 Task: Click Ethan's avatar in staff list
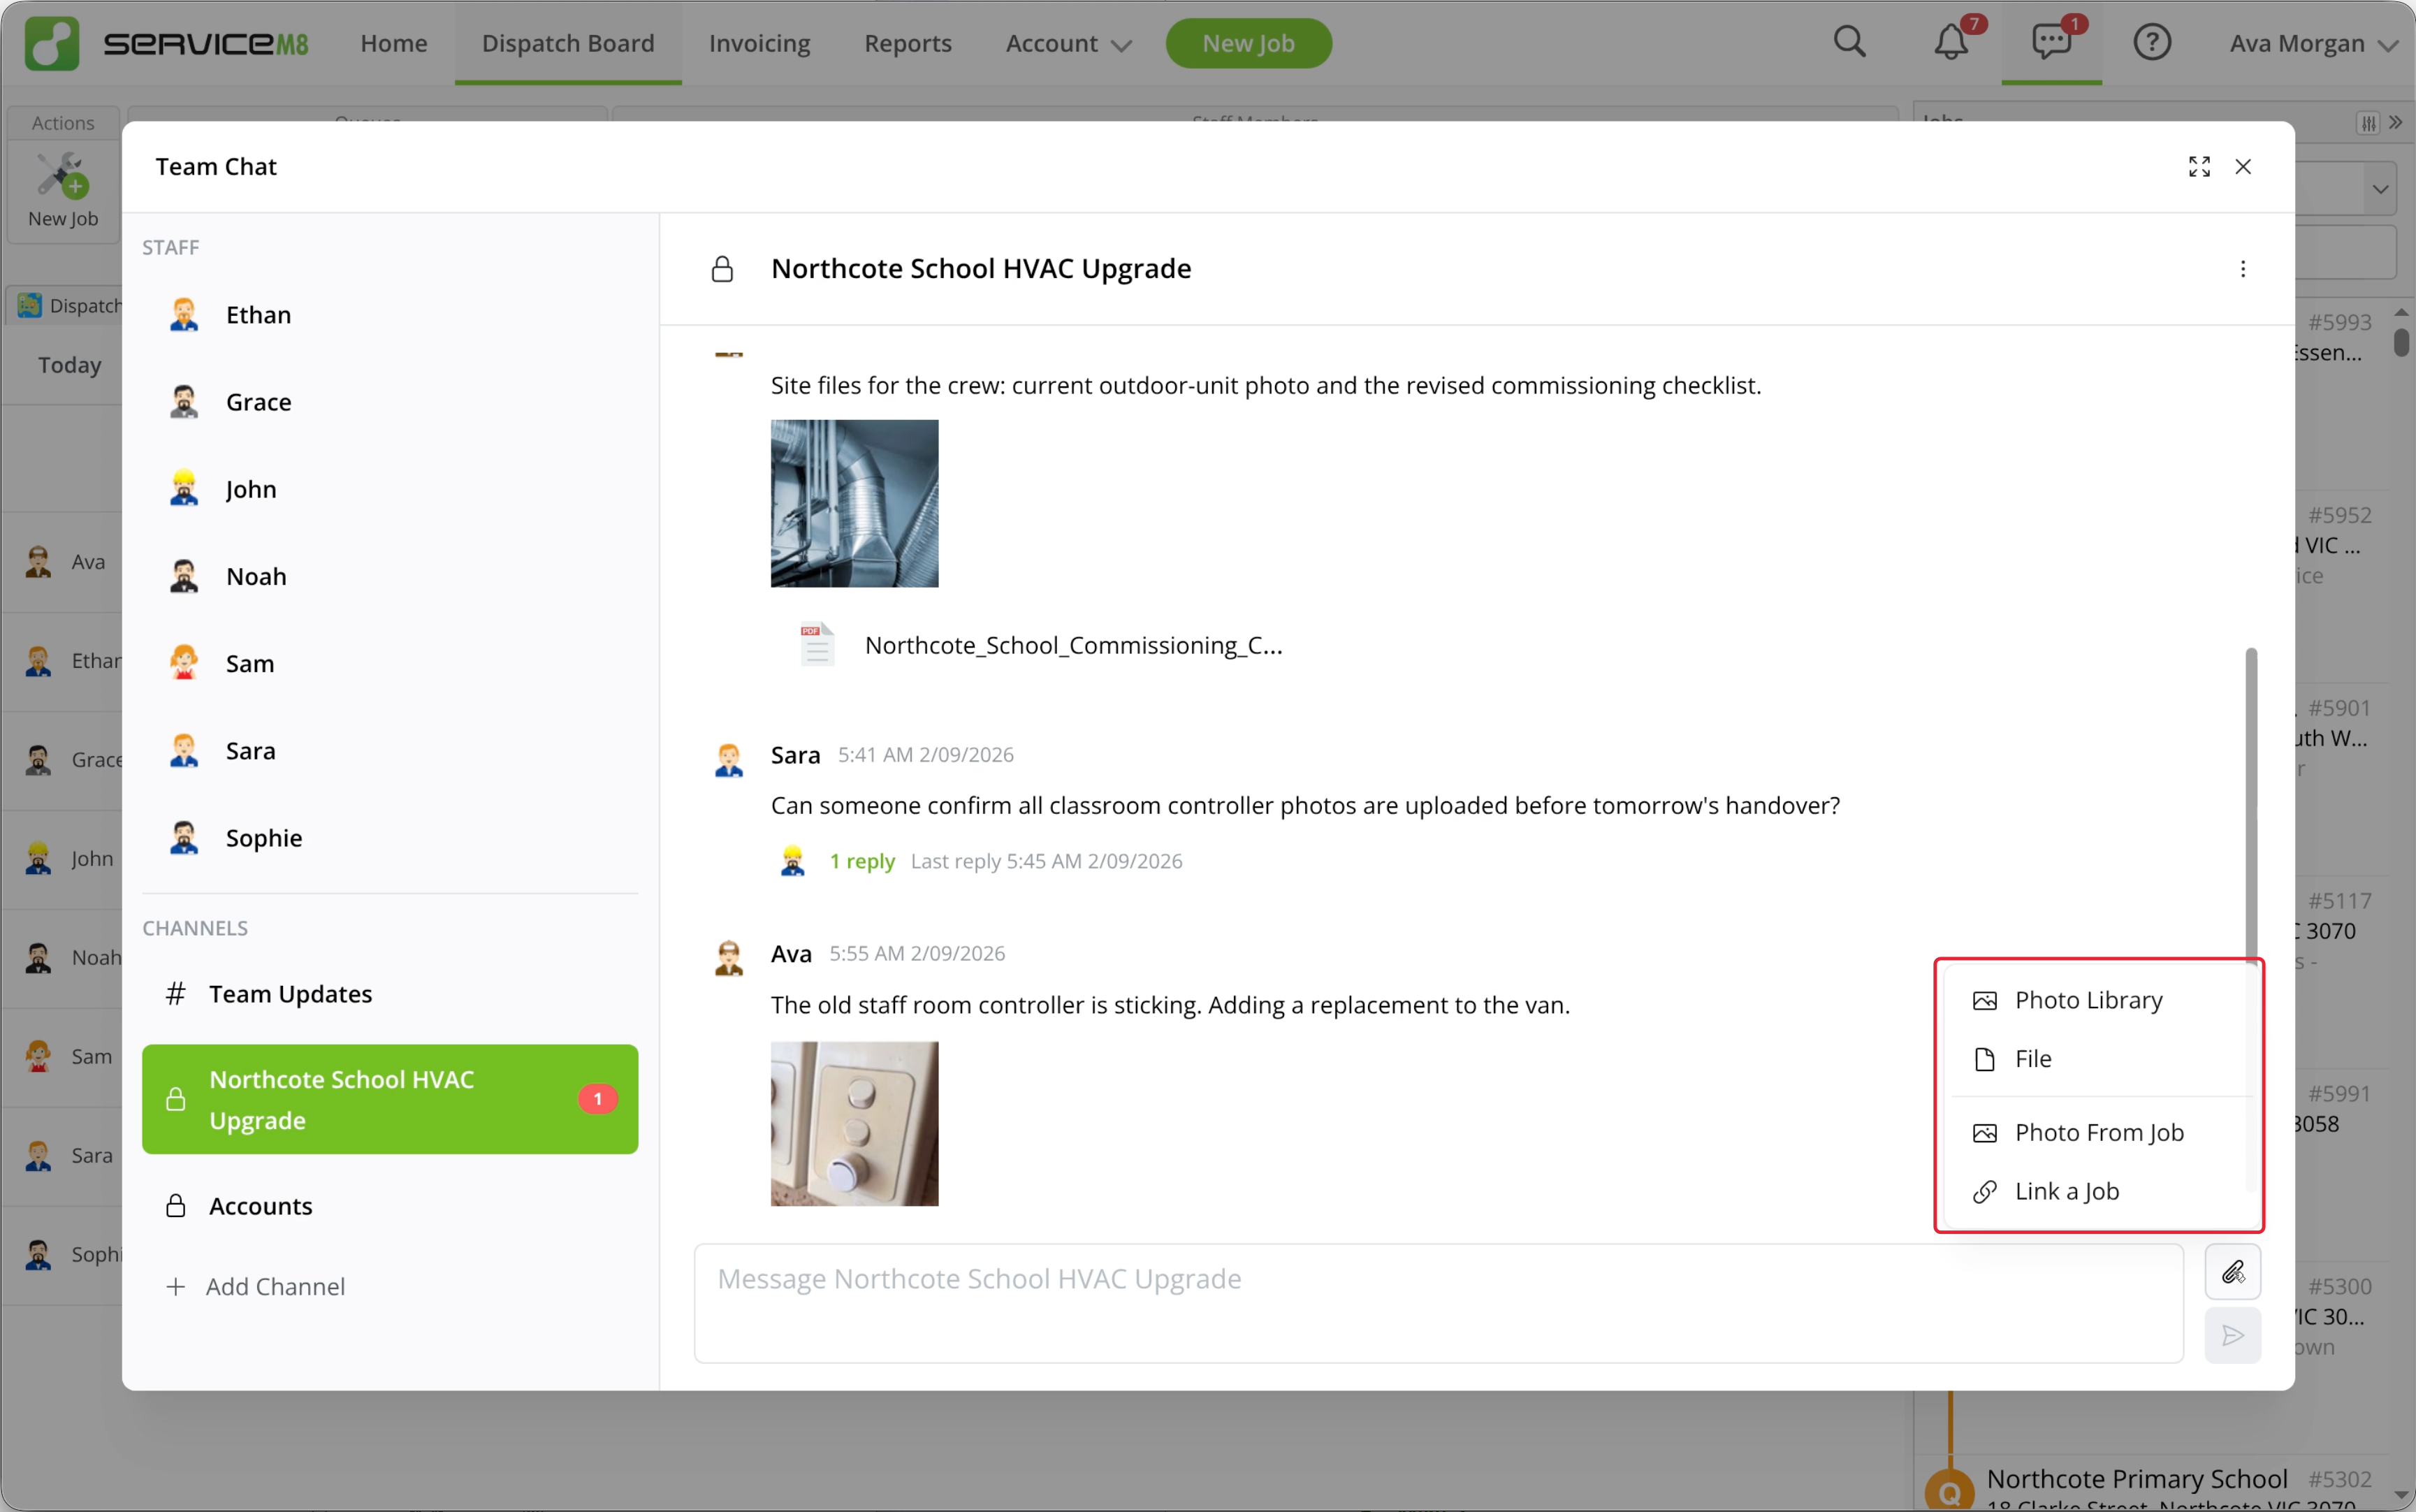click(x=184, y=314)
